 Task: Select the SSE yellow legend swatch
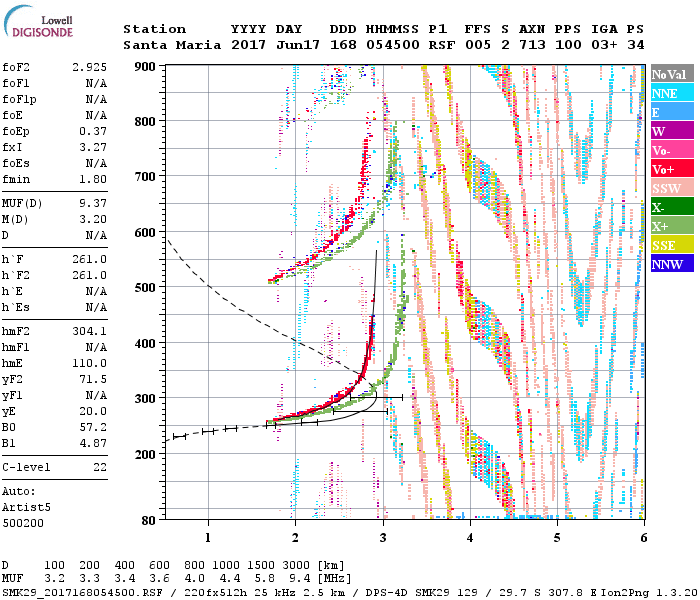(x=672, y=245)
